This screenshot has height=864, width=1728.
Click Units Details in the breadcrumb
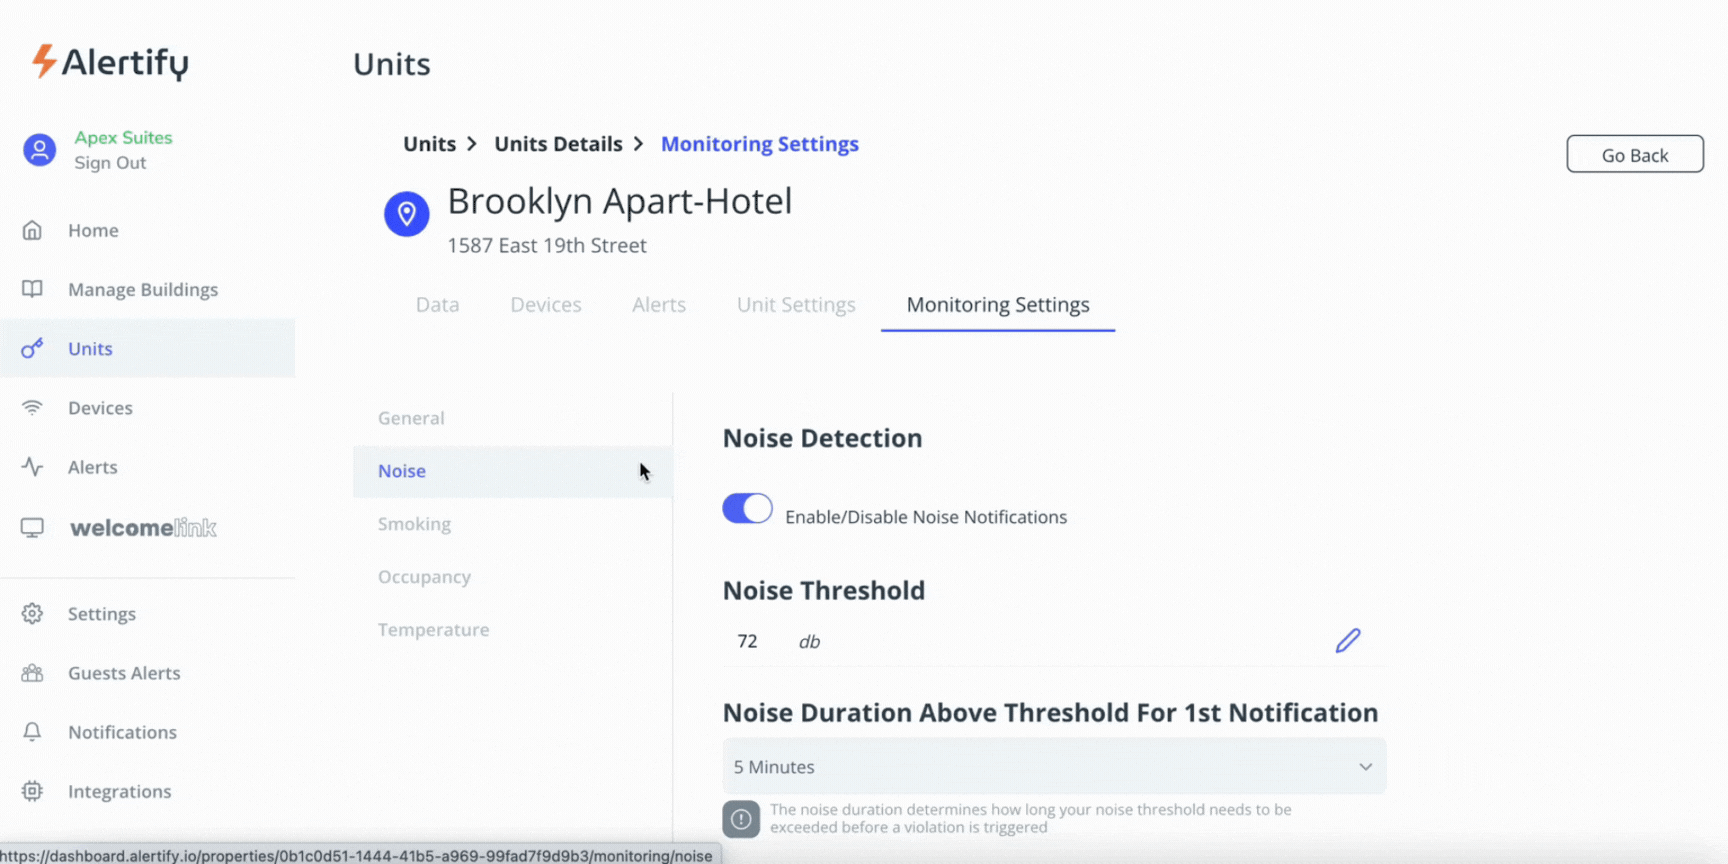[558, 144]
